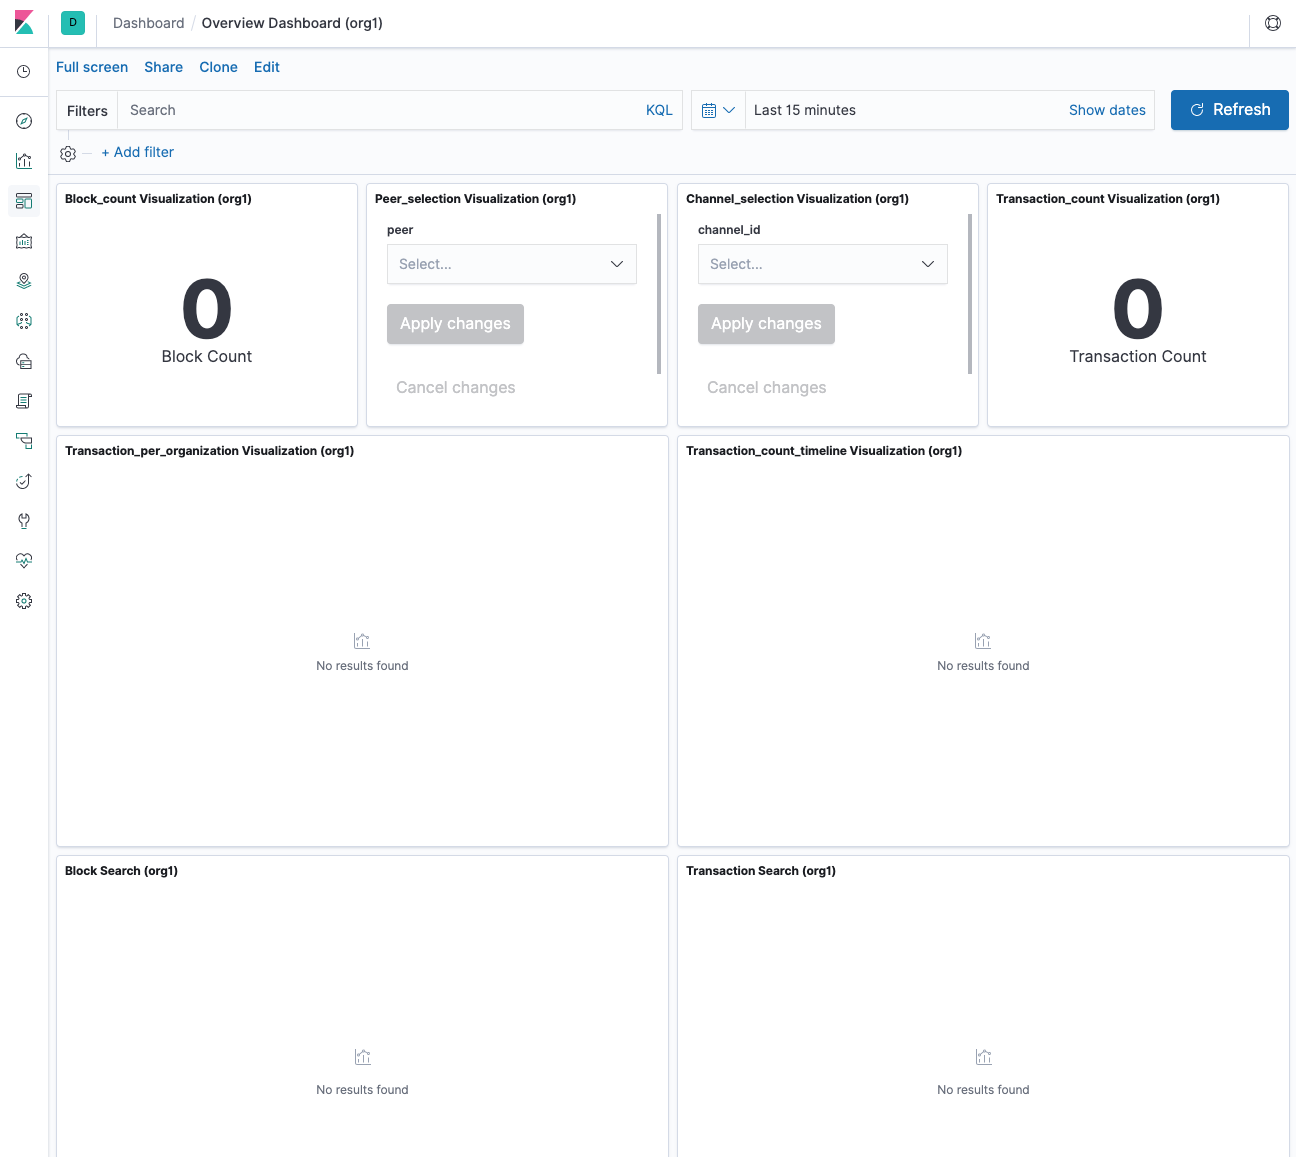This screenshot has height=1157, width=1296.
Task: Click Show dates link
Action: [1107, 110]
